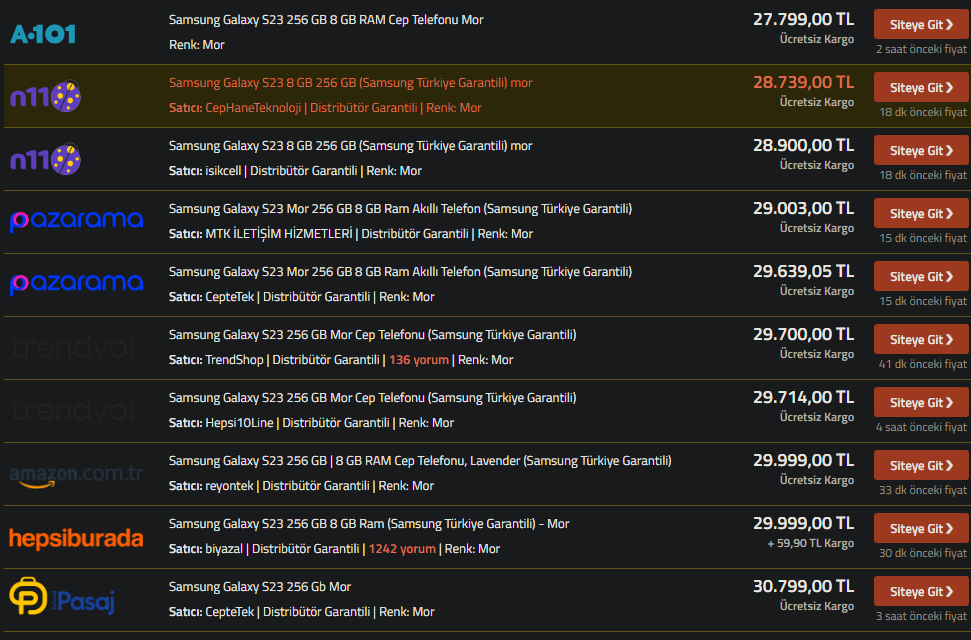Open hepsiburada title ending '– Mor'
Image resolution: width=971 pixels, height=640 pixels.
tap(368, 524)
